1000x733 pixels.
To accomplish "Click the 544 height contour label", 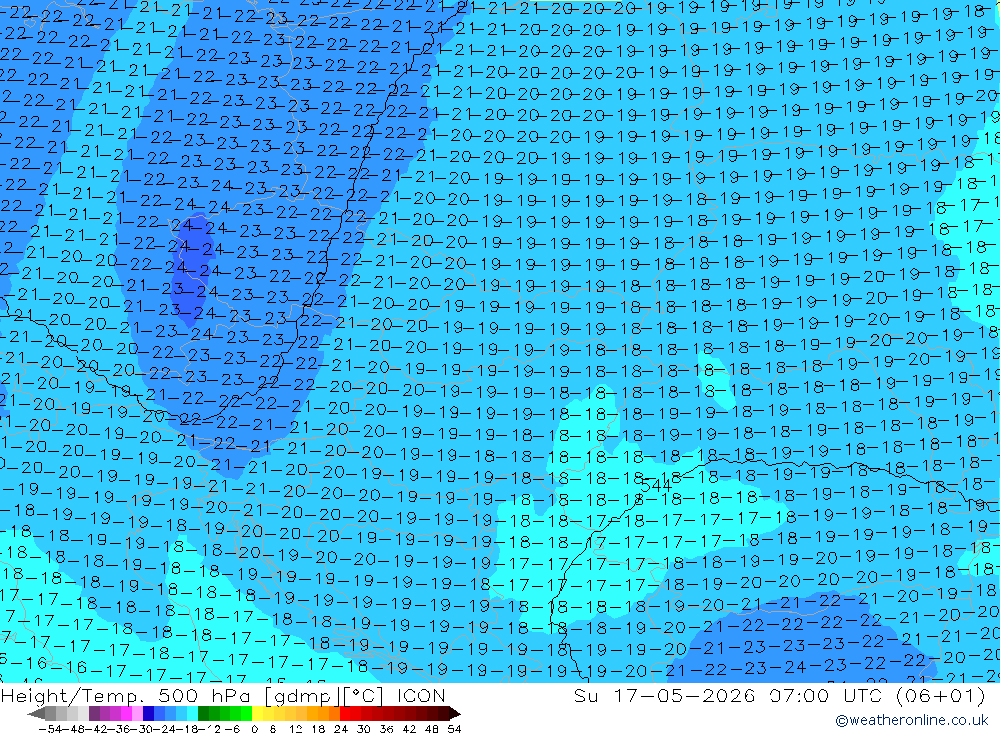I will [x=656, y=485].
